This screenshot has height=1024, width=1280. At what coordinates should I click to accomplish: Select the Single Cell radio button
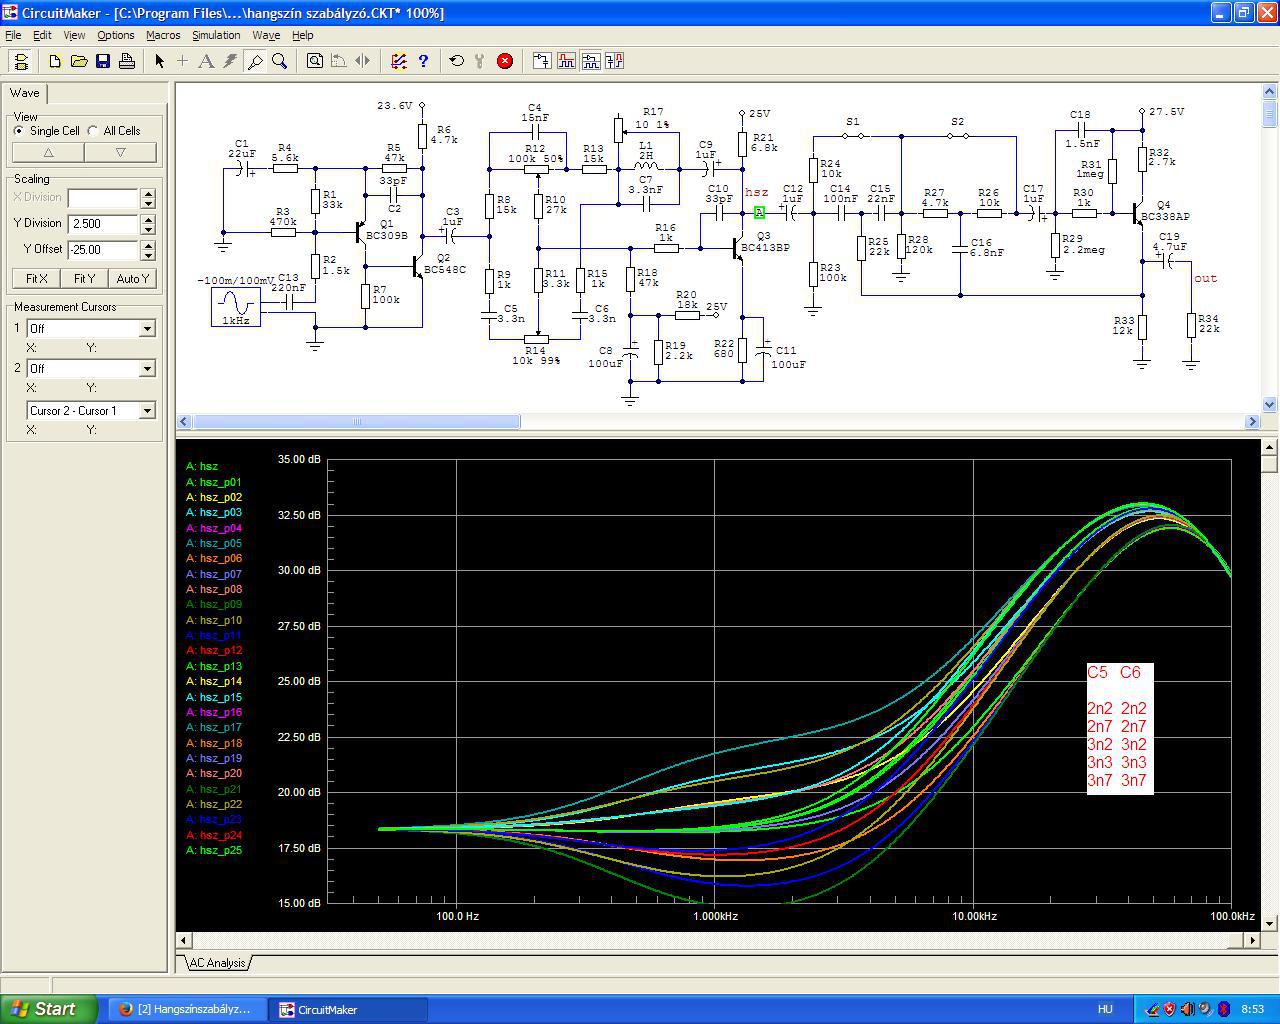pos(19,131)
